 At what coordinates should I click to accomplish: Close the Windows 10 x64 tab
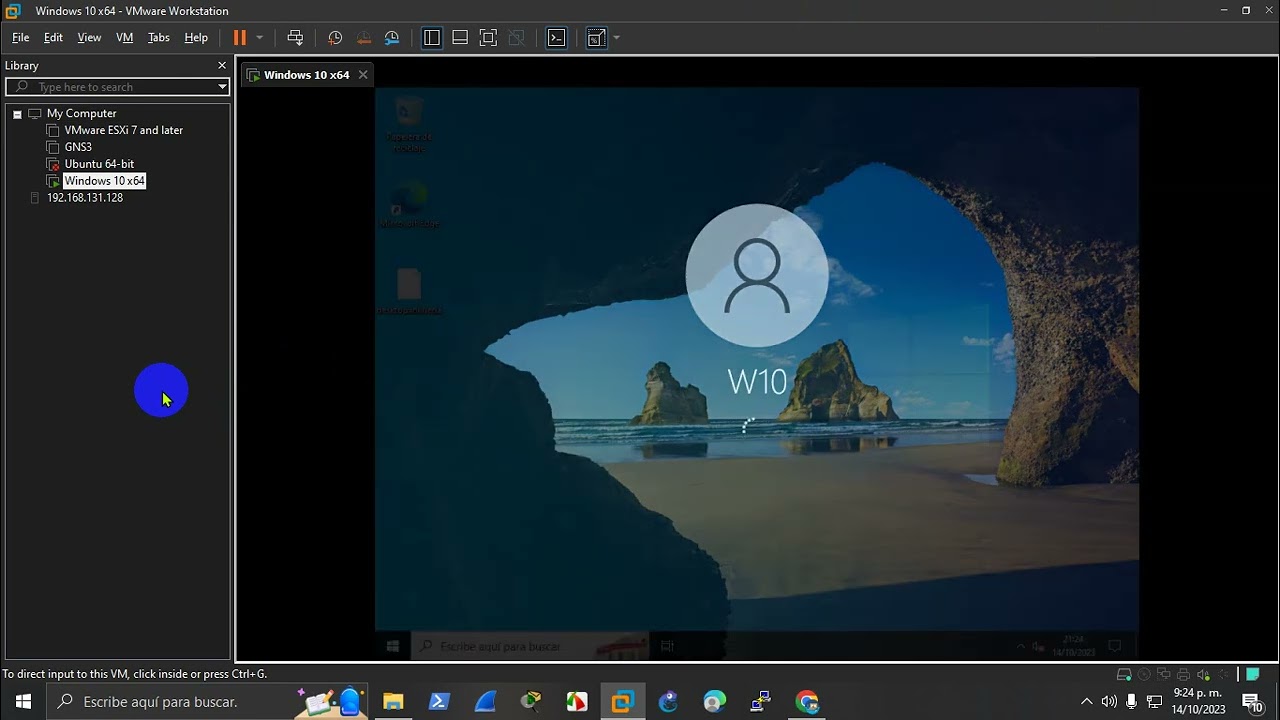363,75
